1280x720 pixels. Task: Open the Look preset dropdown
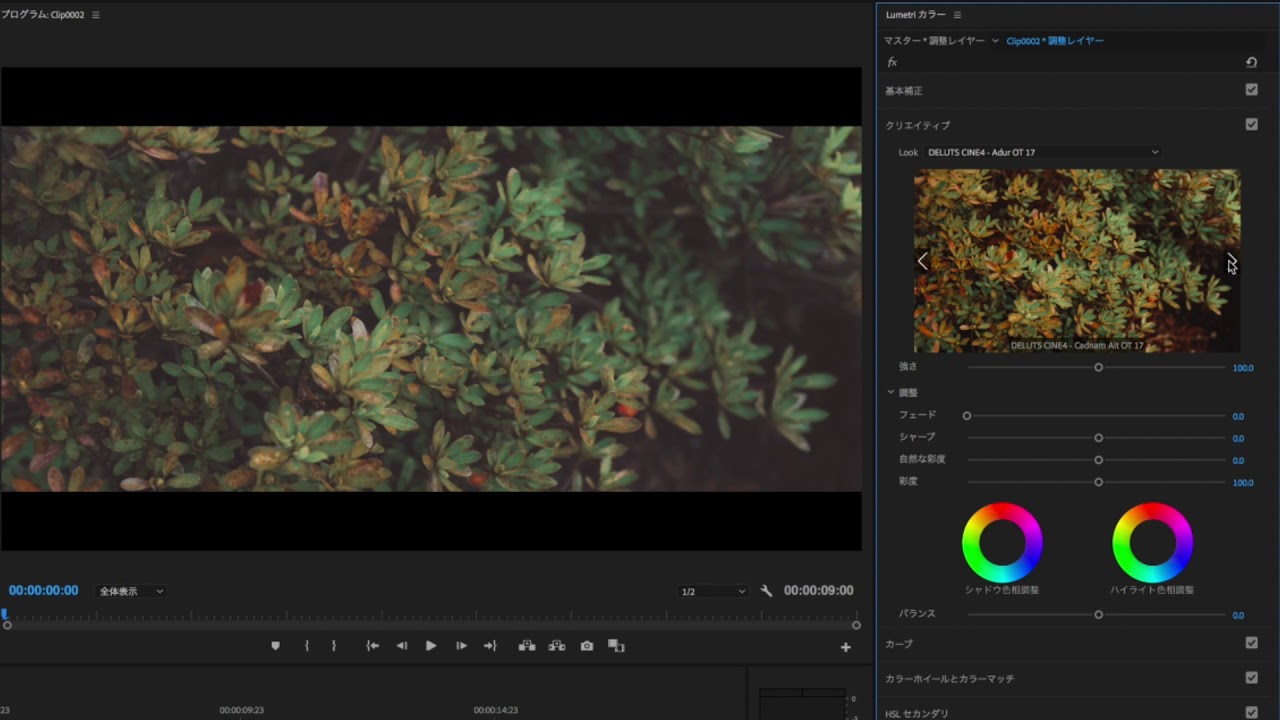pos(1042,152)
